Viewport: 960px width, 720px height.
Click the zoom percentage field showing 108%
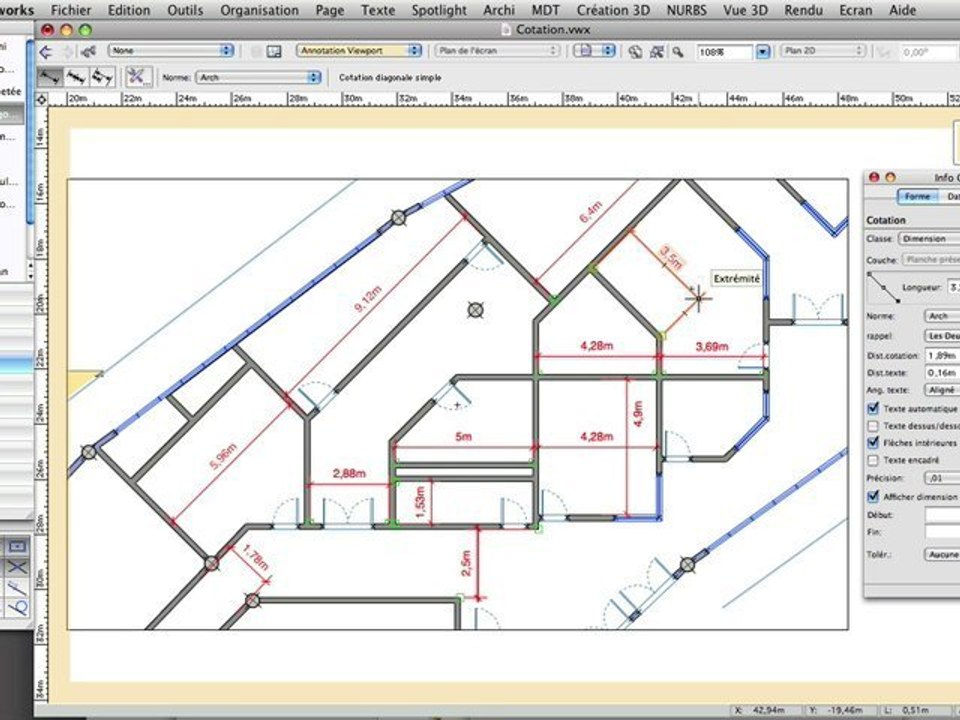coord(725,52)
